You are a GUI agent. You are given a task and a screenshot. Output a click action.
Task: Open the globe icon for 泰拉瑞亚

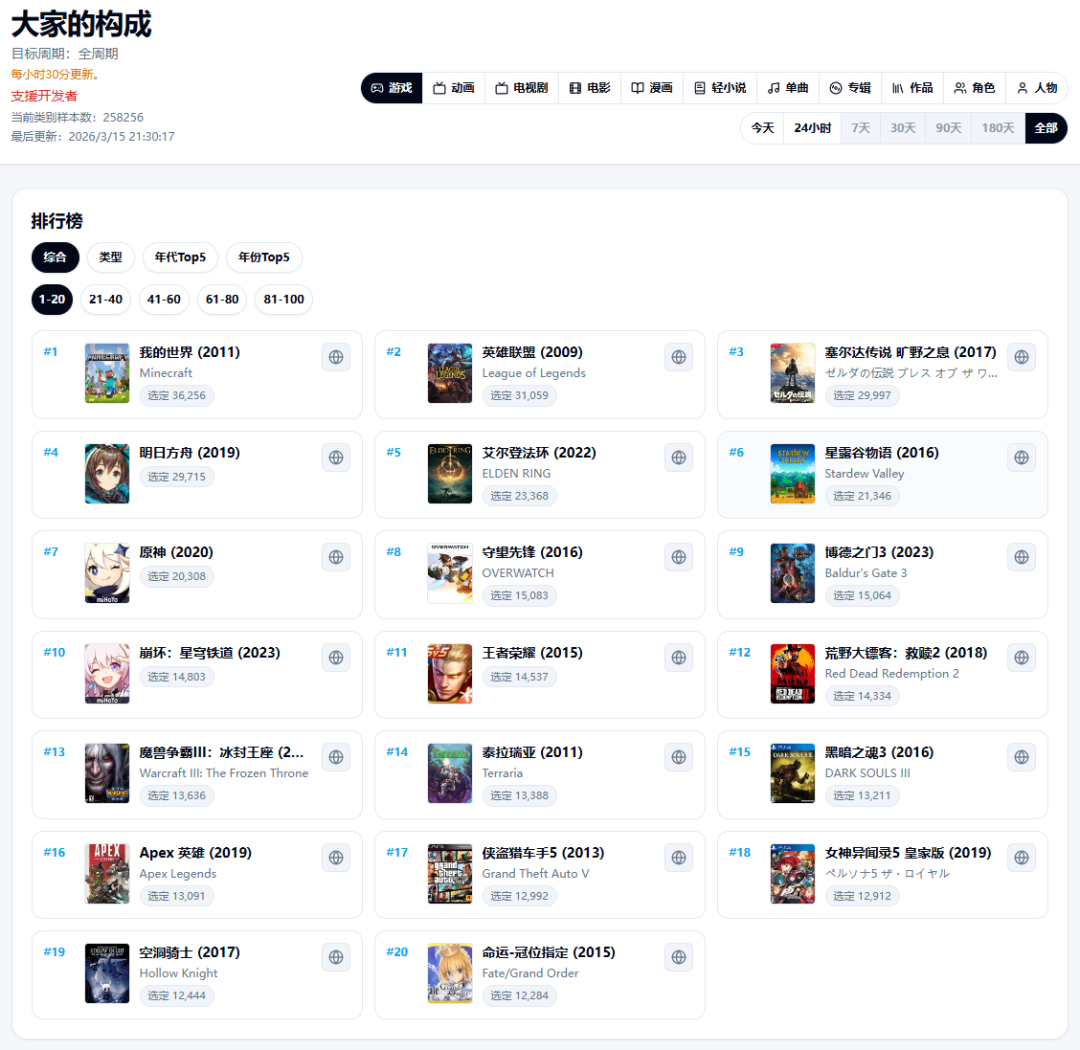click(x=679, y=757)
